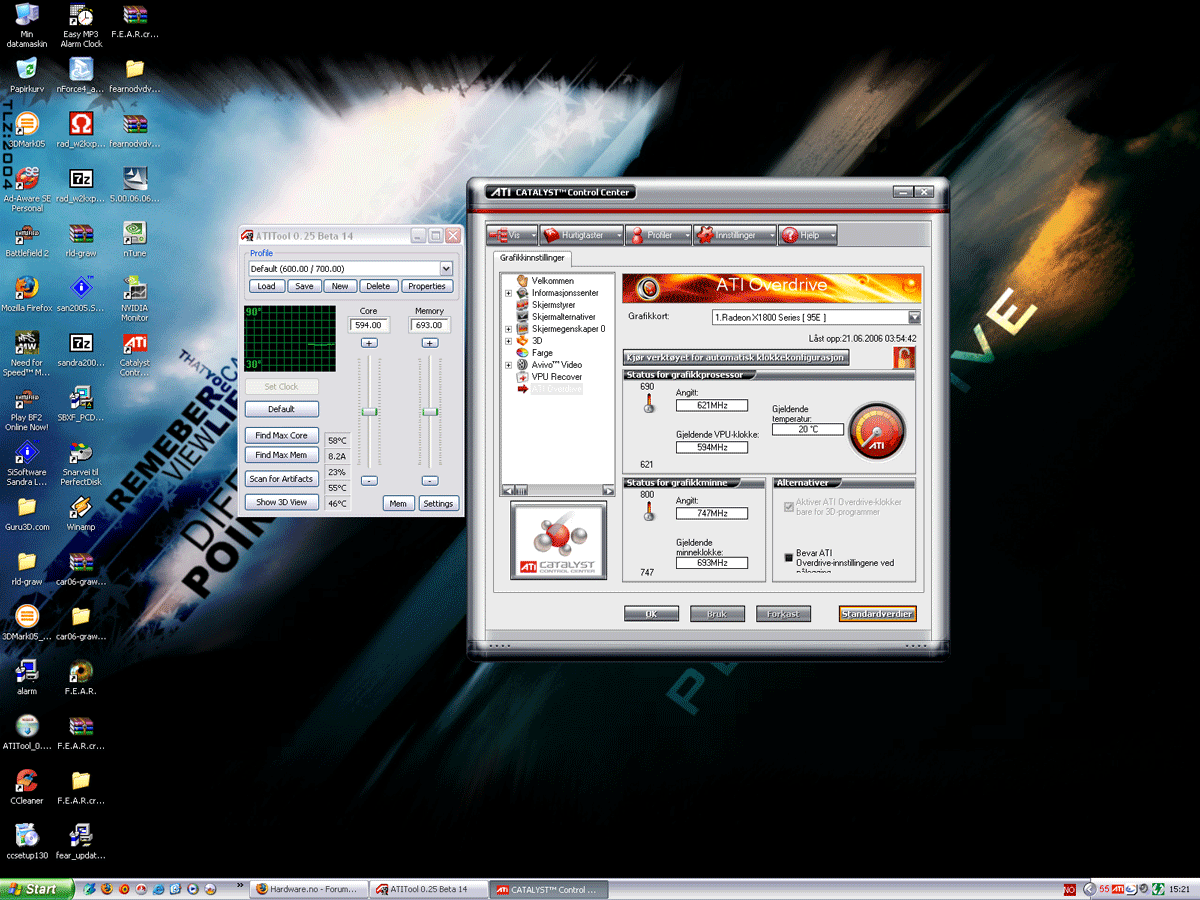Open the 3DMark05 desktop icon
The image size is (1200, 900).
coord(27,125)
